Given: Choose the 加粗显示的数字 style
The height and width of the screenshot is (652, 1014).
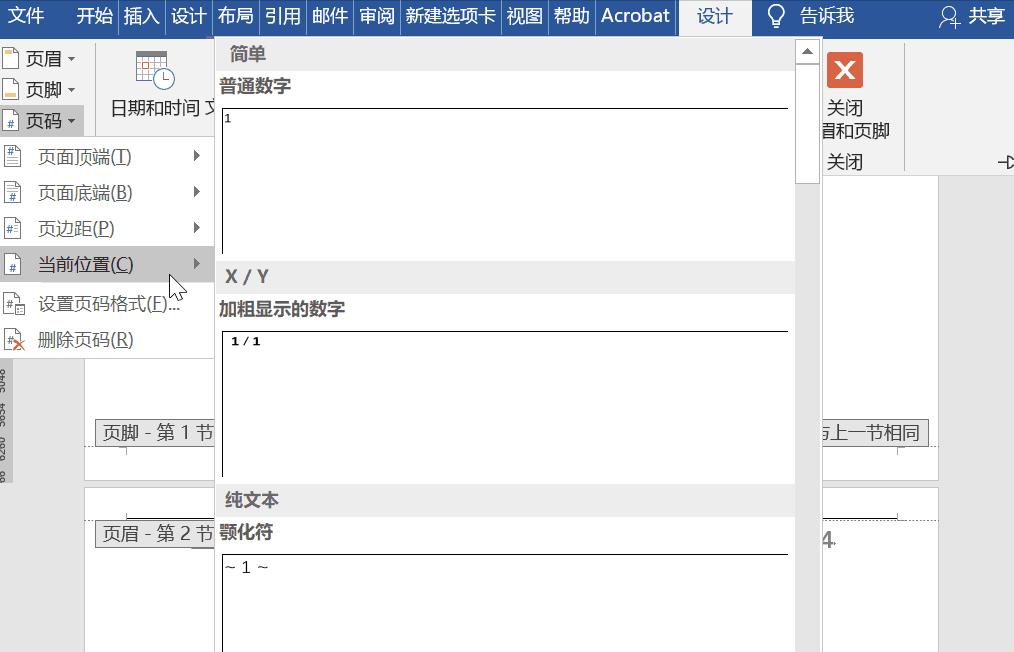Looking at the screenshot, I should [x=500, y=400].
